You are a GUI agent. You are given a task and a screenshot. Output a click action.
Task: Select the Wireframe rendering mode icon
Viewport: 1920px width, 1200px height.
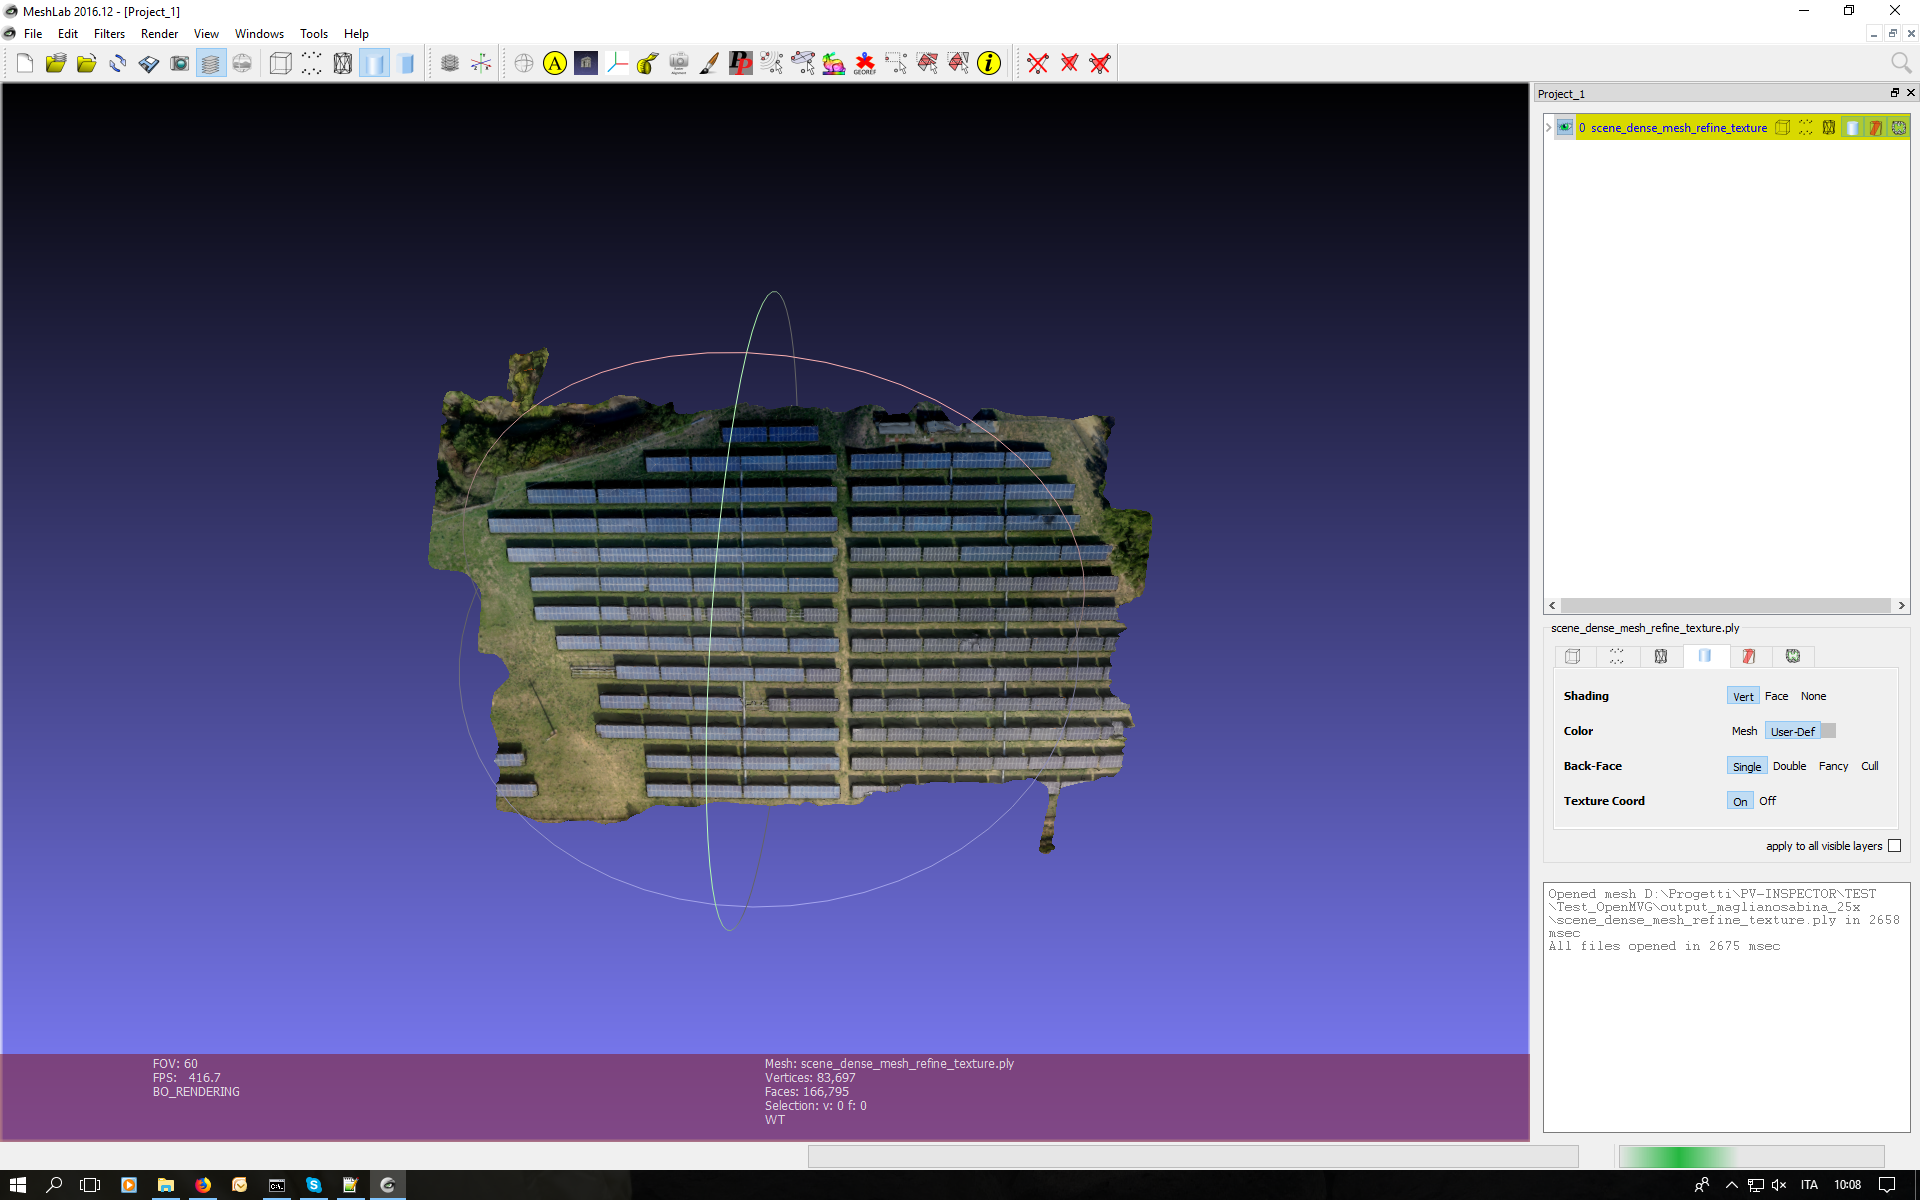(342, 63)
